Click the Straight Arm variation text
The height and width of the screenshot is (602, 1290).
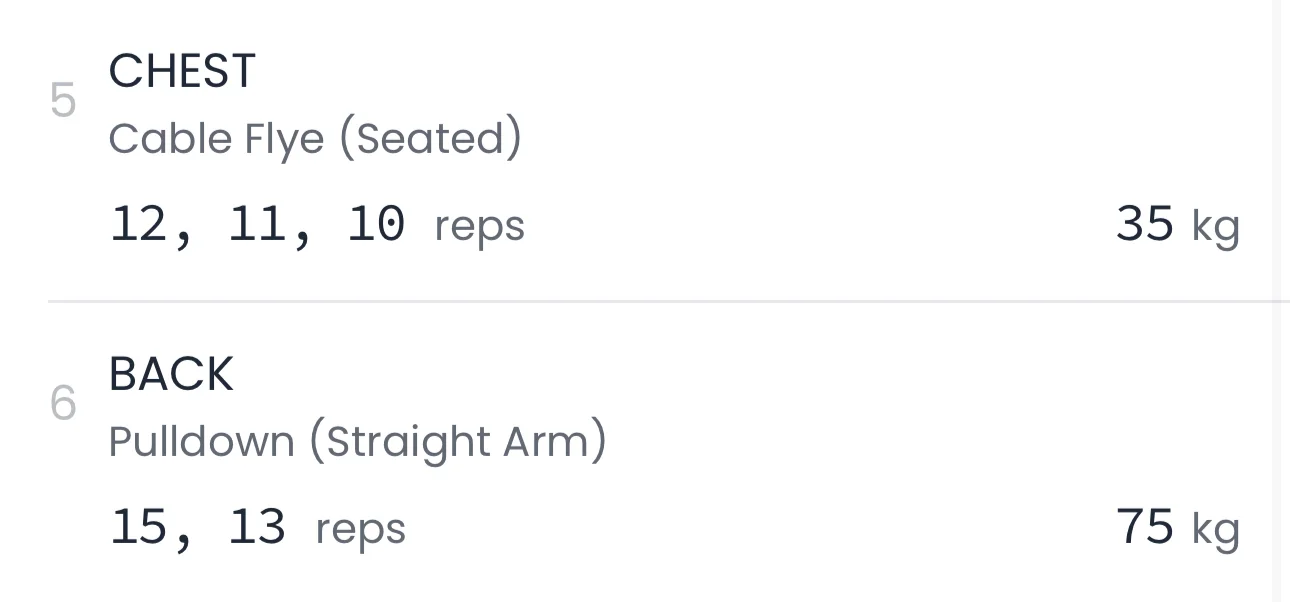point(457,442)
